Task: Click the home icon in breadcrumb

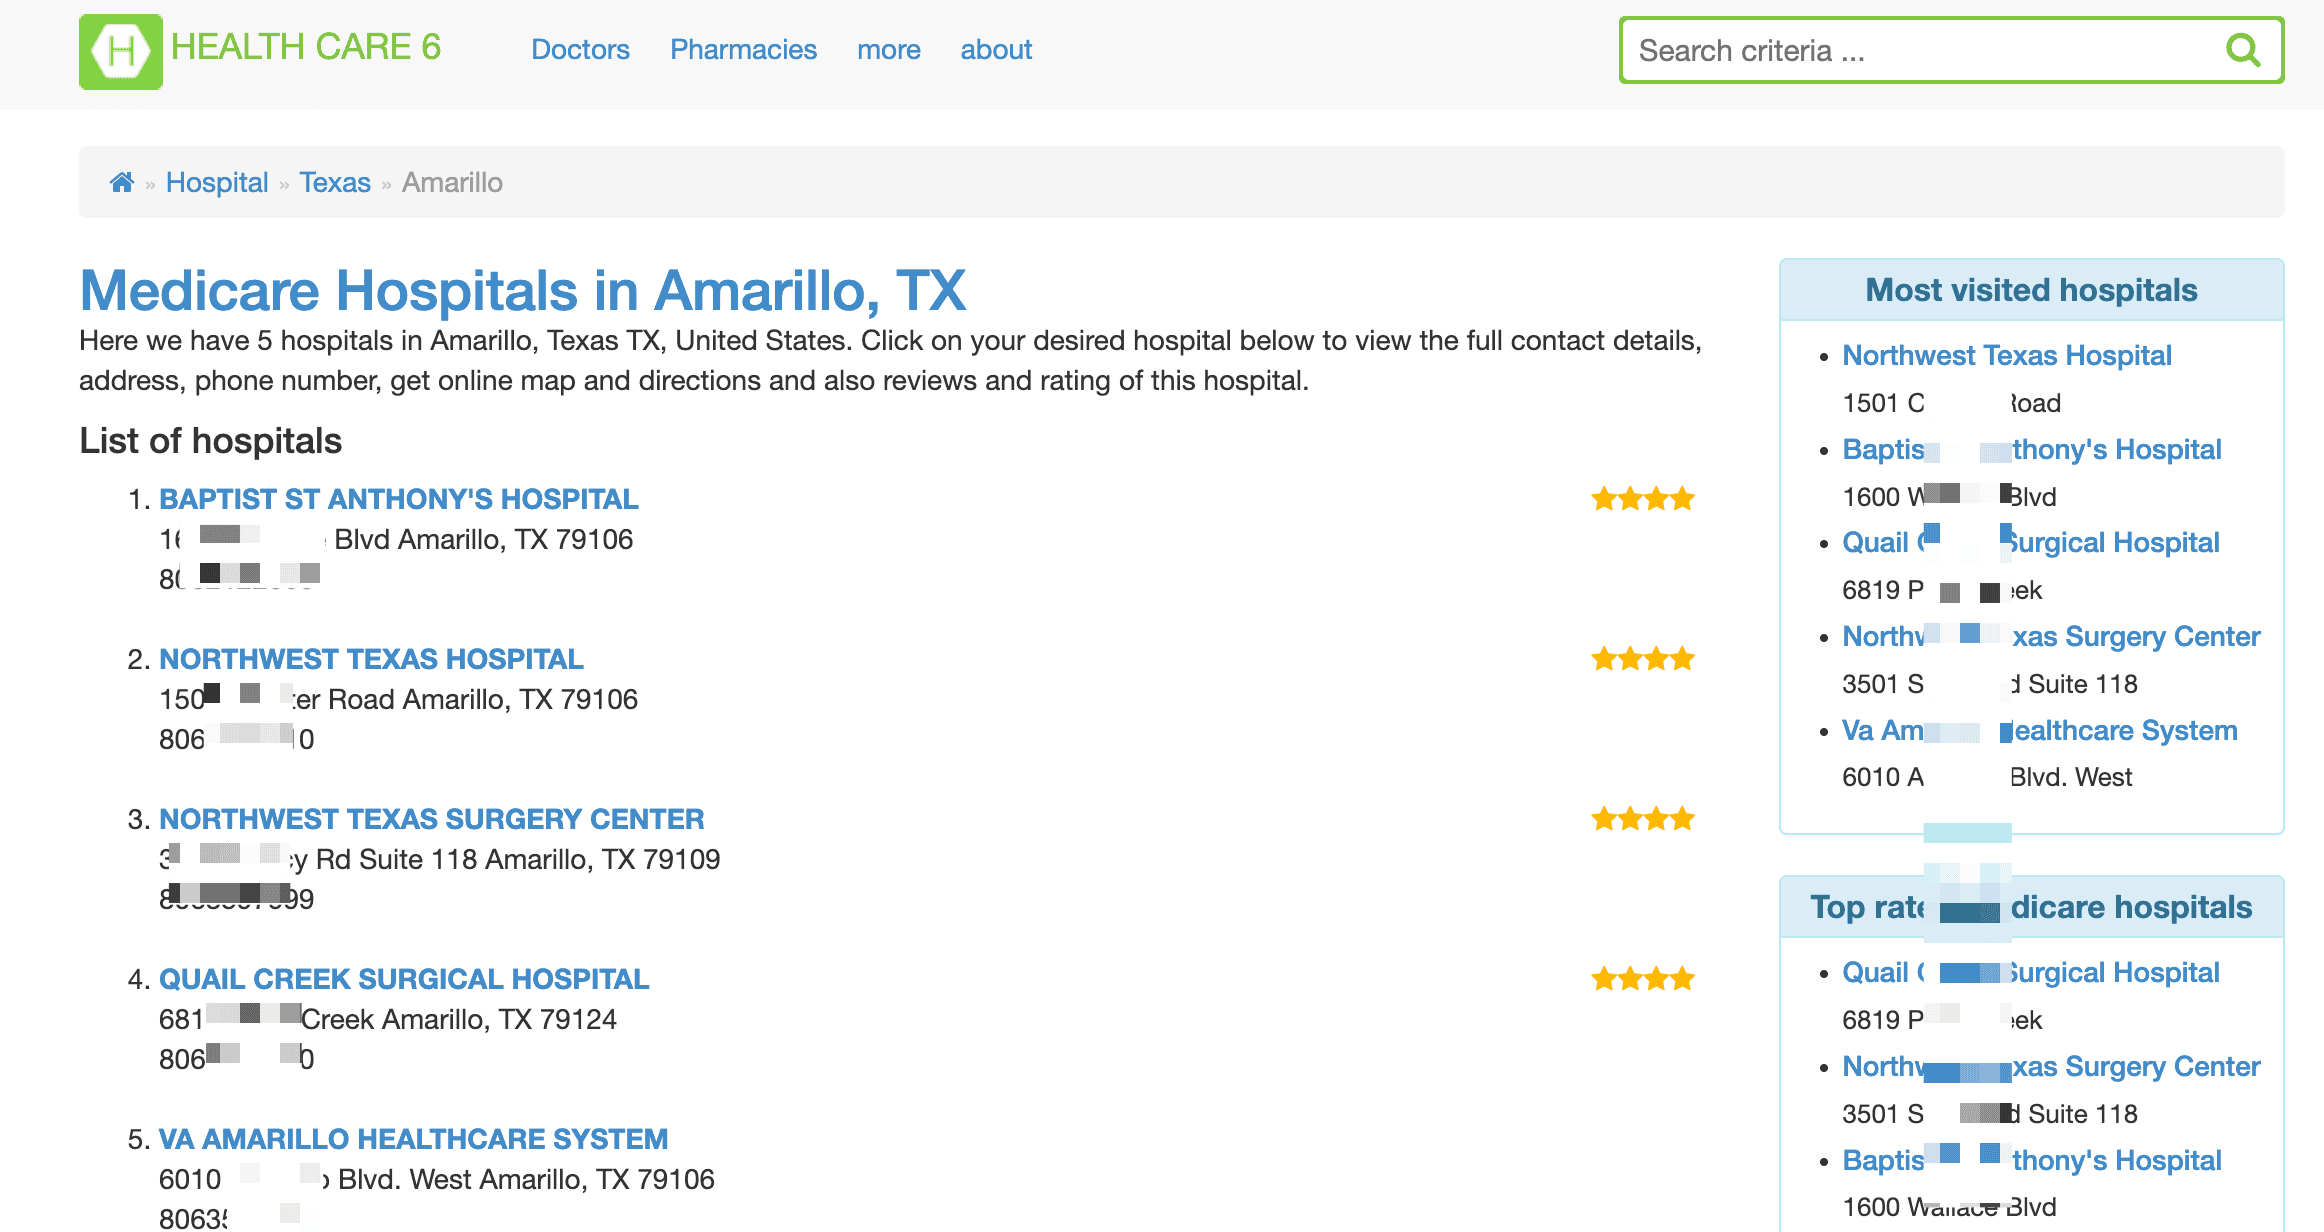Action: 122,182
